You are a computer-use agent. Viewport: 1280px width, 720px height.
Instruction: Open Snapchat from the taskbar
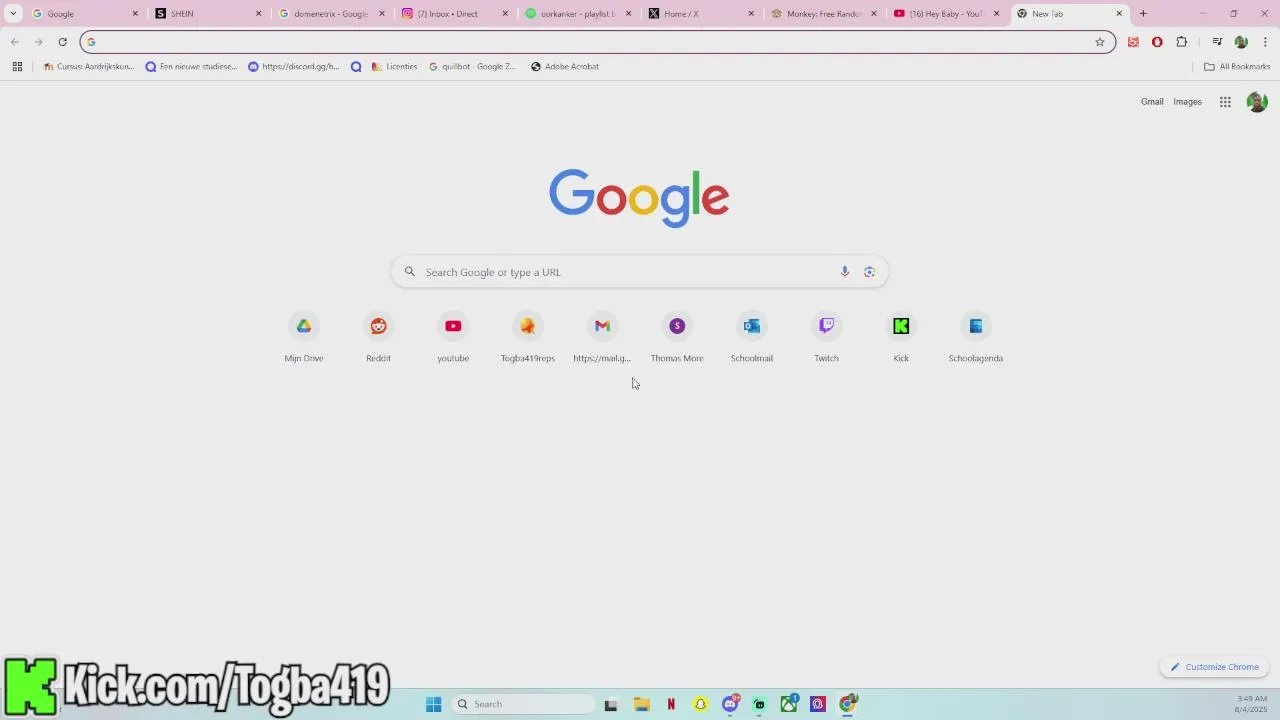coord(701,704)
